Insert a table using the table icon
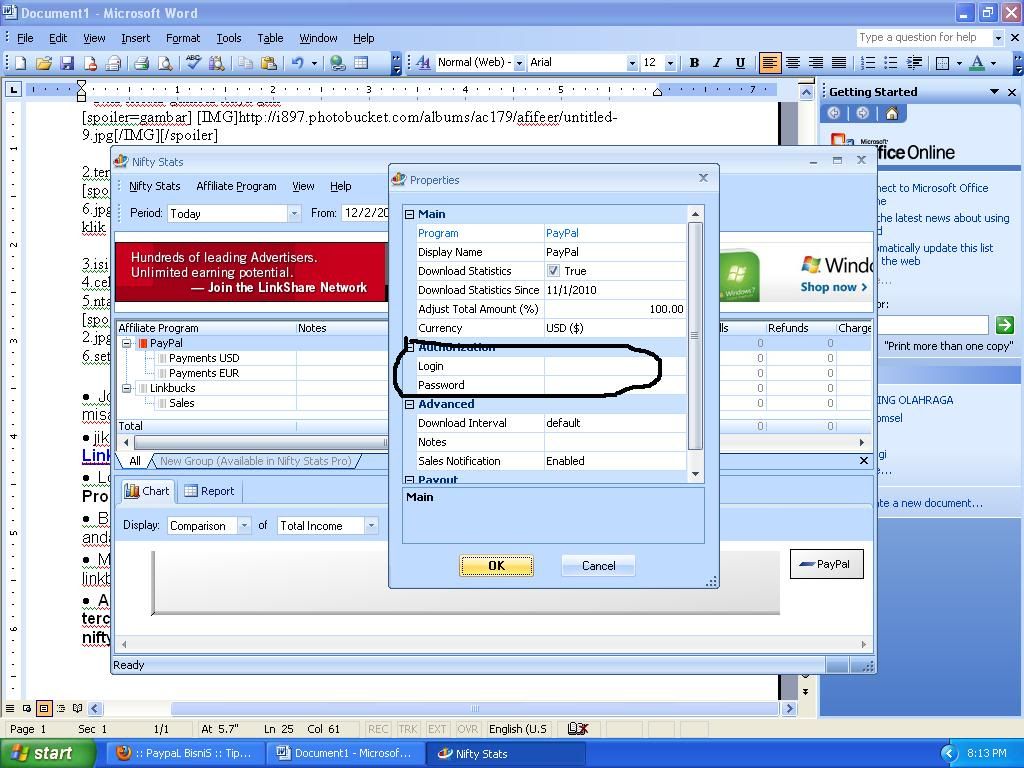 pos(360,63)
